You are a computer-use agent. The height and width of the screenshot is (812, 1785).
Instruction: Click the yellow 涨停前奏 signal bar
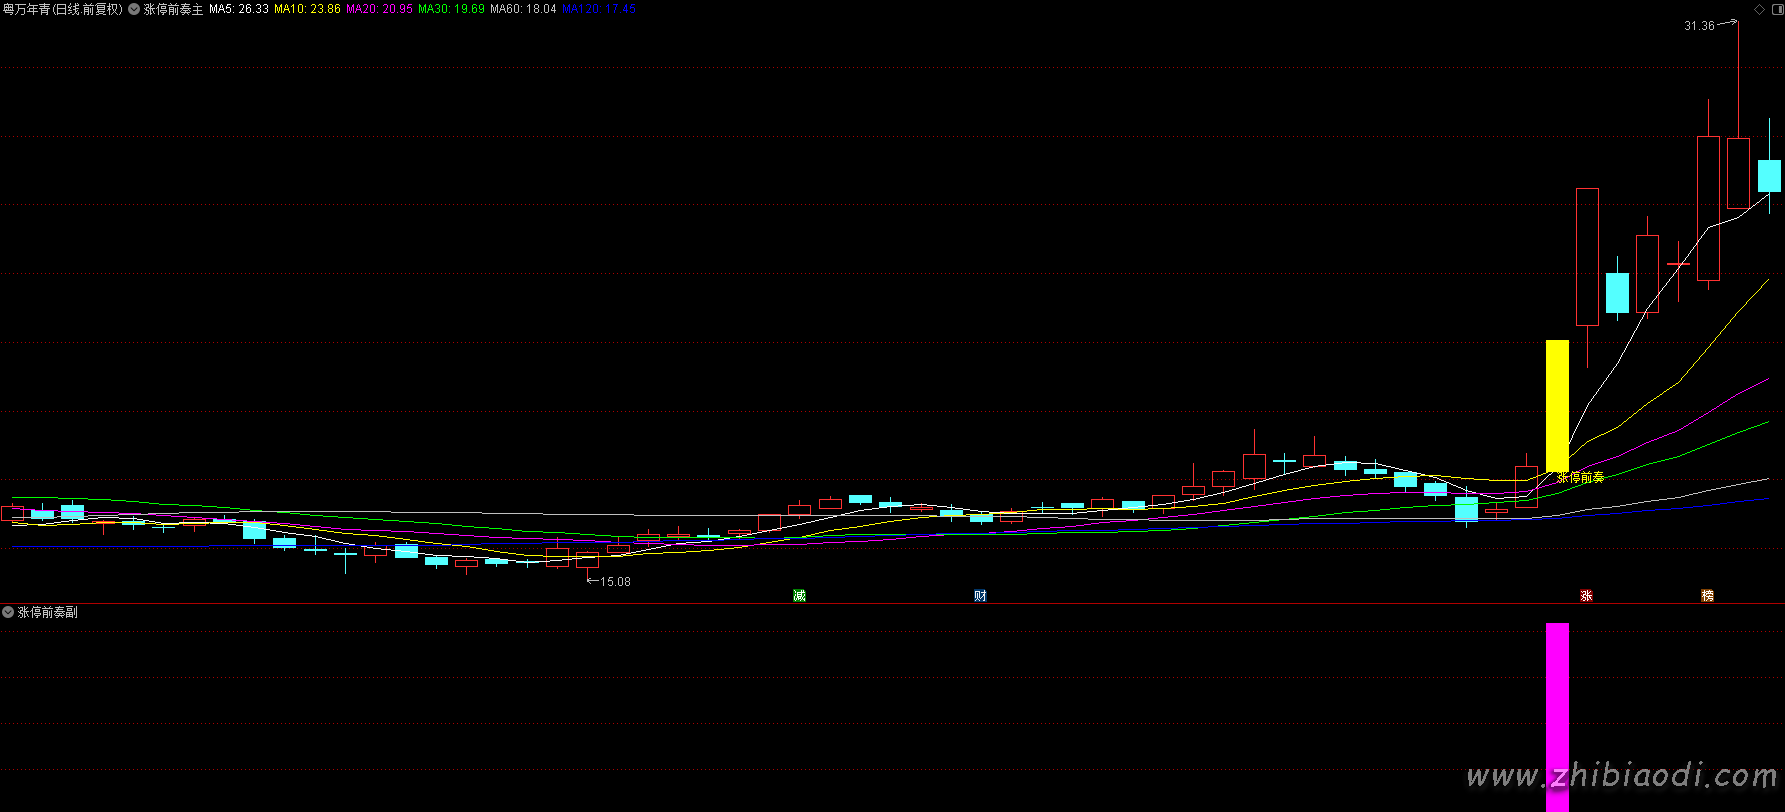tap(1557, 405)
